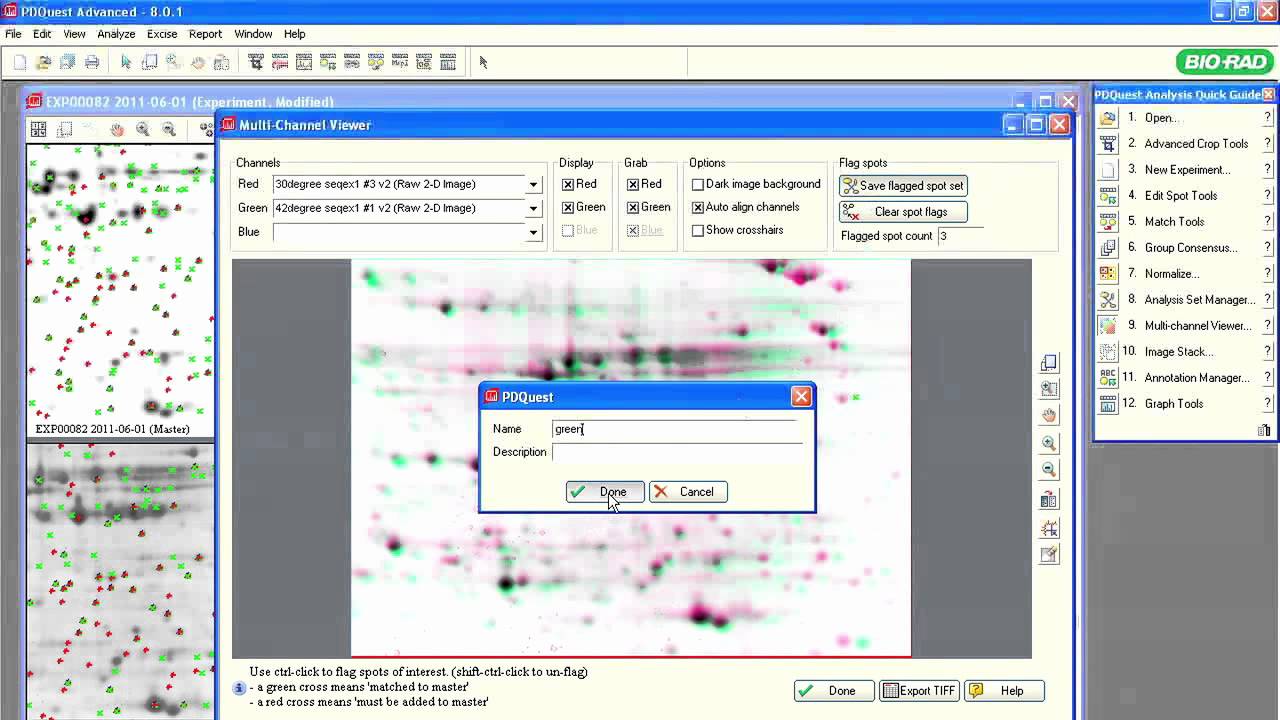Open New Experiment entry in Quick Guide
Screen dimensions: 1280x720
tap(1187, 170)
